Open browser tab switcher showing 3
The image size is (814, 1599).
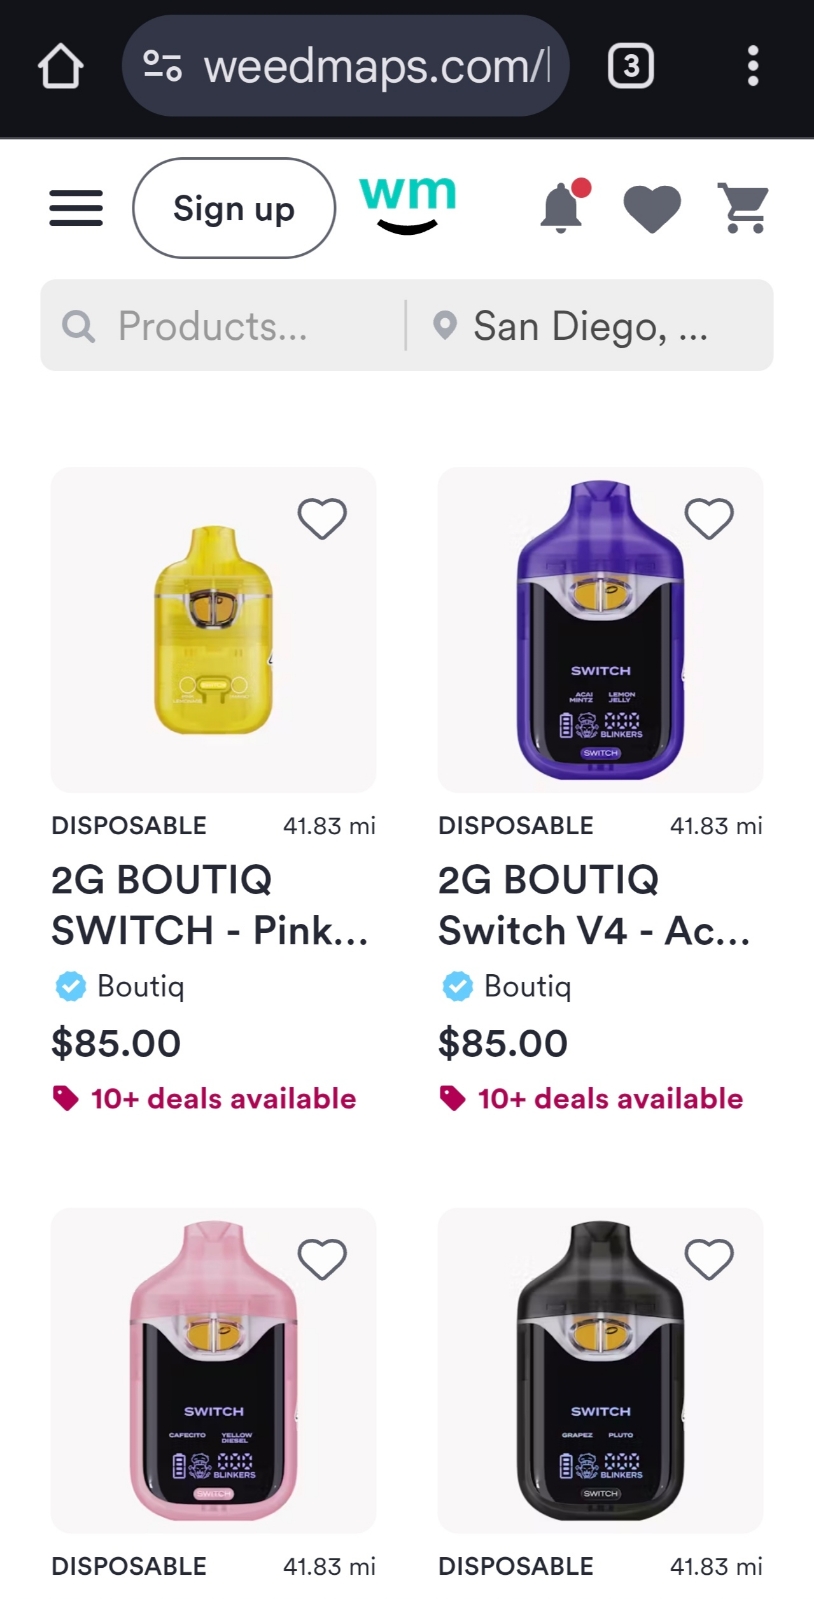[631, 67]
